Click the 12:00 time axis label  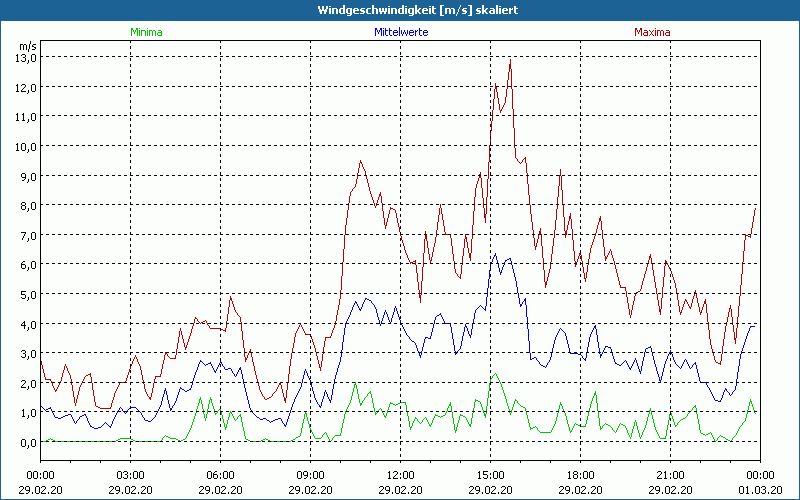pyautogui.click(x=401, y=476)
